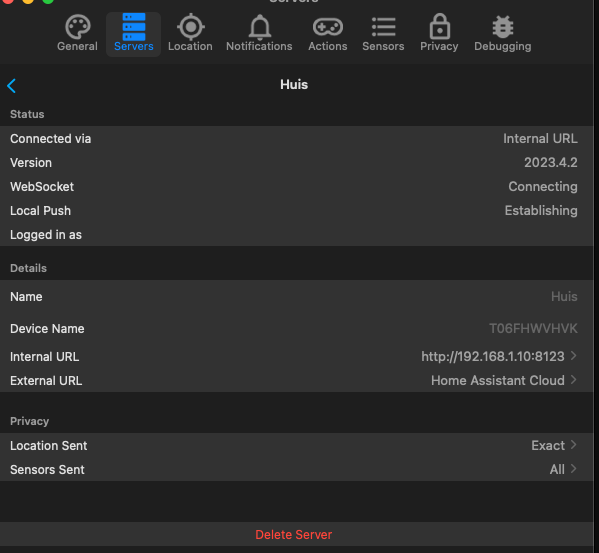Viewport: 599px width, 553px height.
Task: Click the Privacy tab label text
Action: (x=439, y=47)
